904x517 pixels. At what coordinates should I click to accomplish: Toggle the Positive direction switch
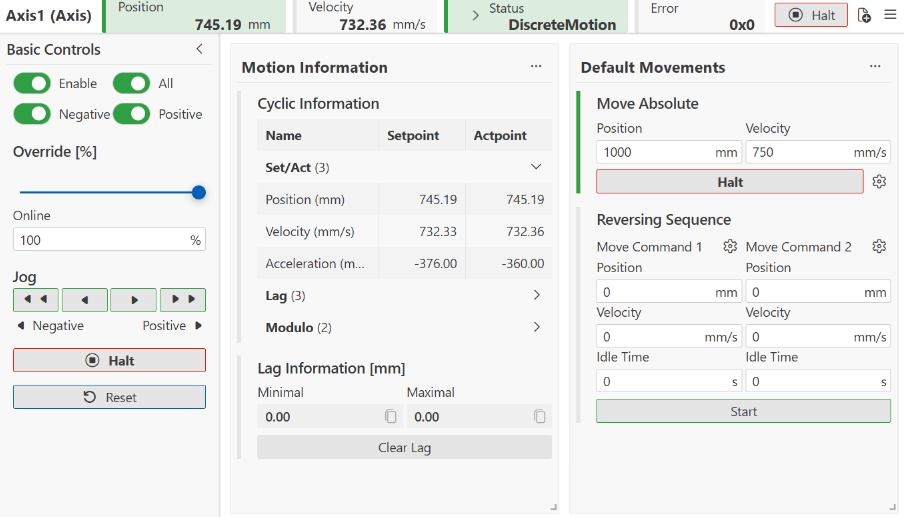tap(131, 114)
